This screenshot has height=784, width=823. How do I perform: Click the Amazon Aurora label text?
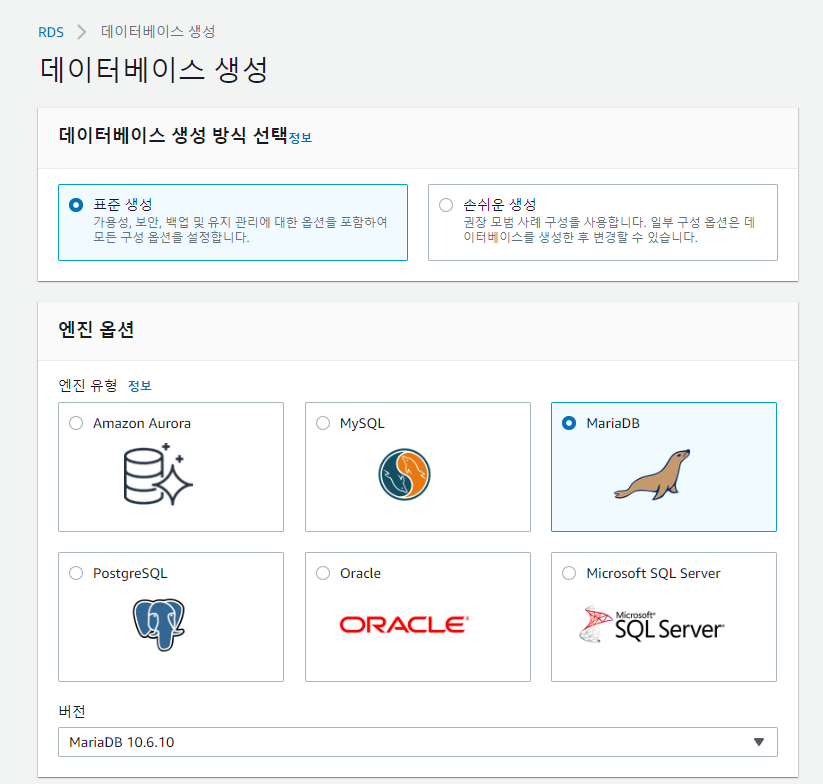(142, 423)
